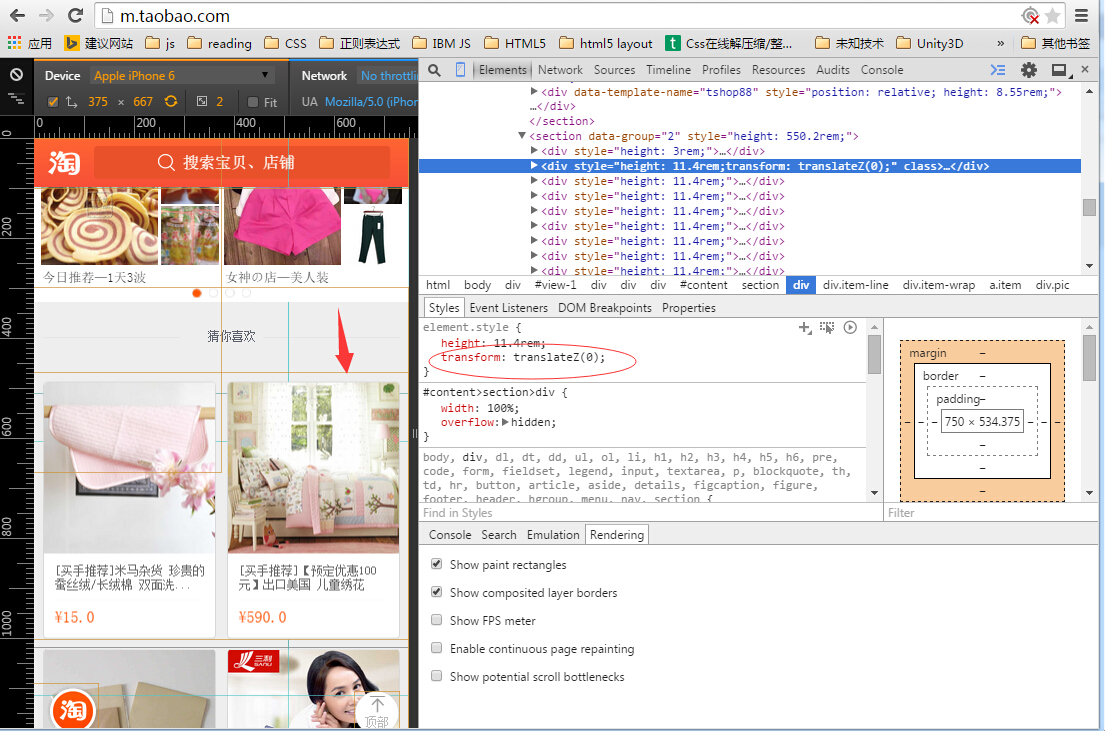1105x731 pixels.
Task: Click the Taobao search bar
Action: 241,163
